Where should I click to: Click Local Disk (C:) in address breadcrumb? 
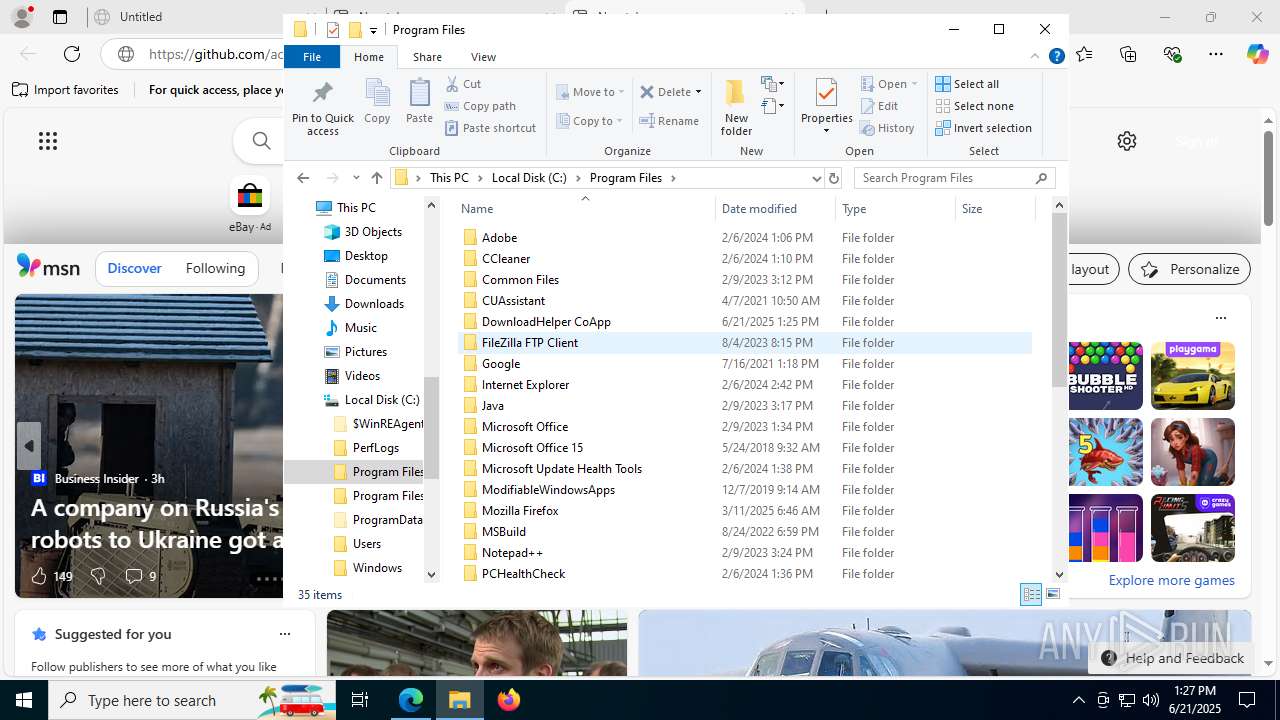(529, 178)
